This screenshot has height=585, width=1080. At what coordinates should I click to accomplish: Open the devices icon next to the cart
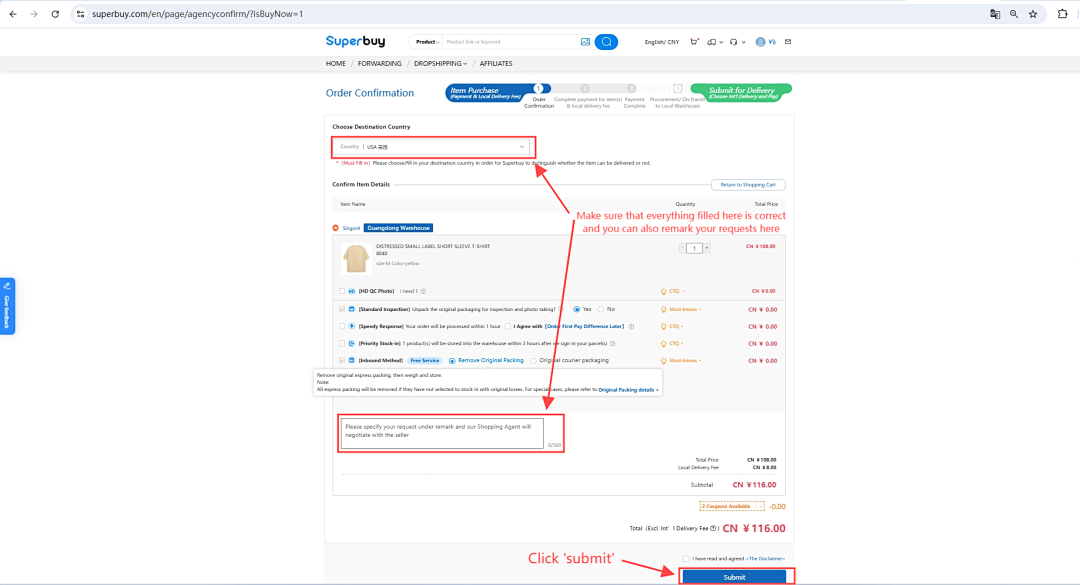pyautogui.click(x=712, y=42)
